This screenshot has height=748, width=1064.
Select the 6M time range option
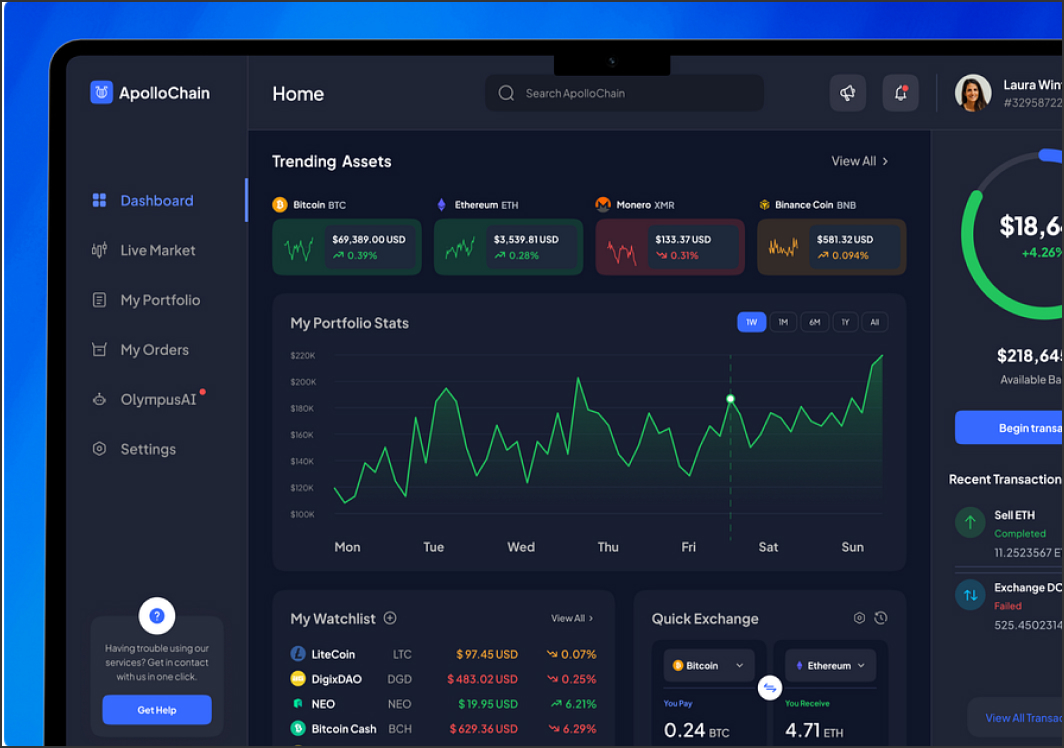point(814,322)
